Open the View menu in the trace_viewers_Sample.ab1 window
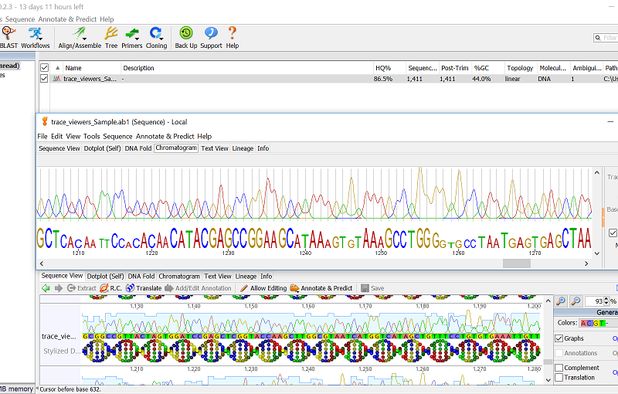The width and height of the screenshot is (618, 394). 73,136
